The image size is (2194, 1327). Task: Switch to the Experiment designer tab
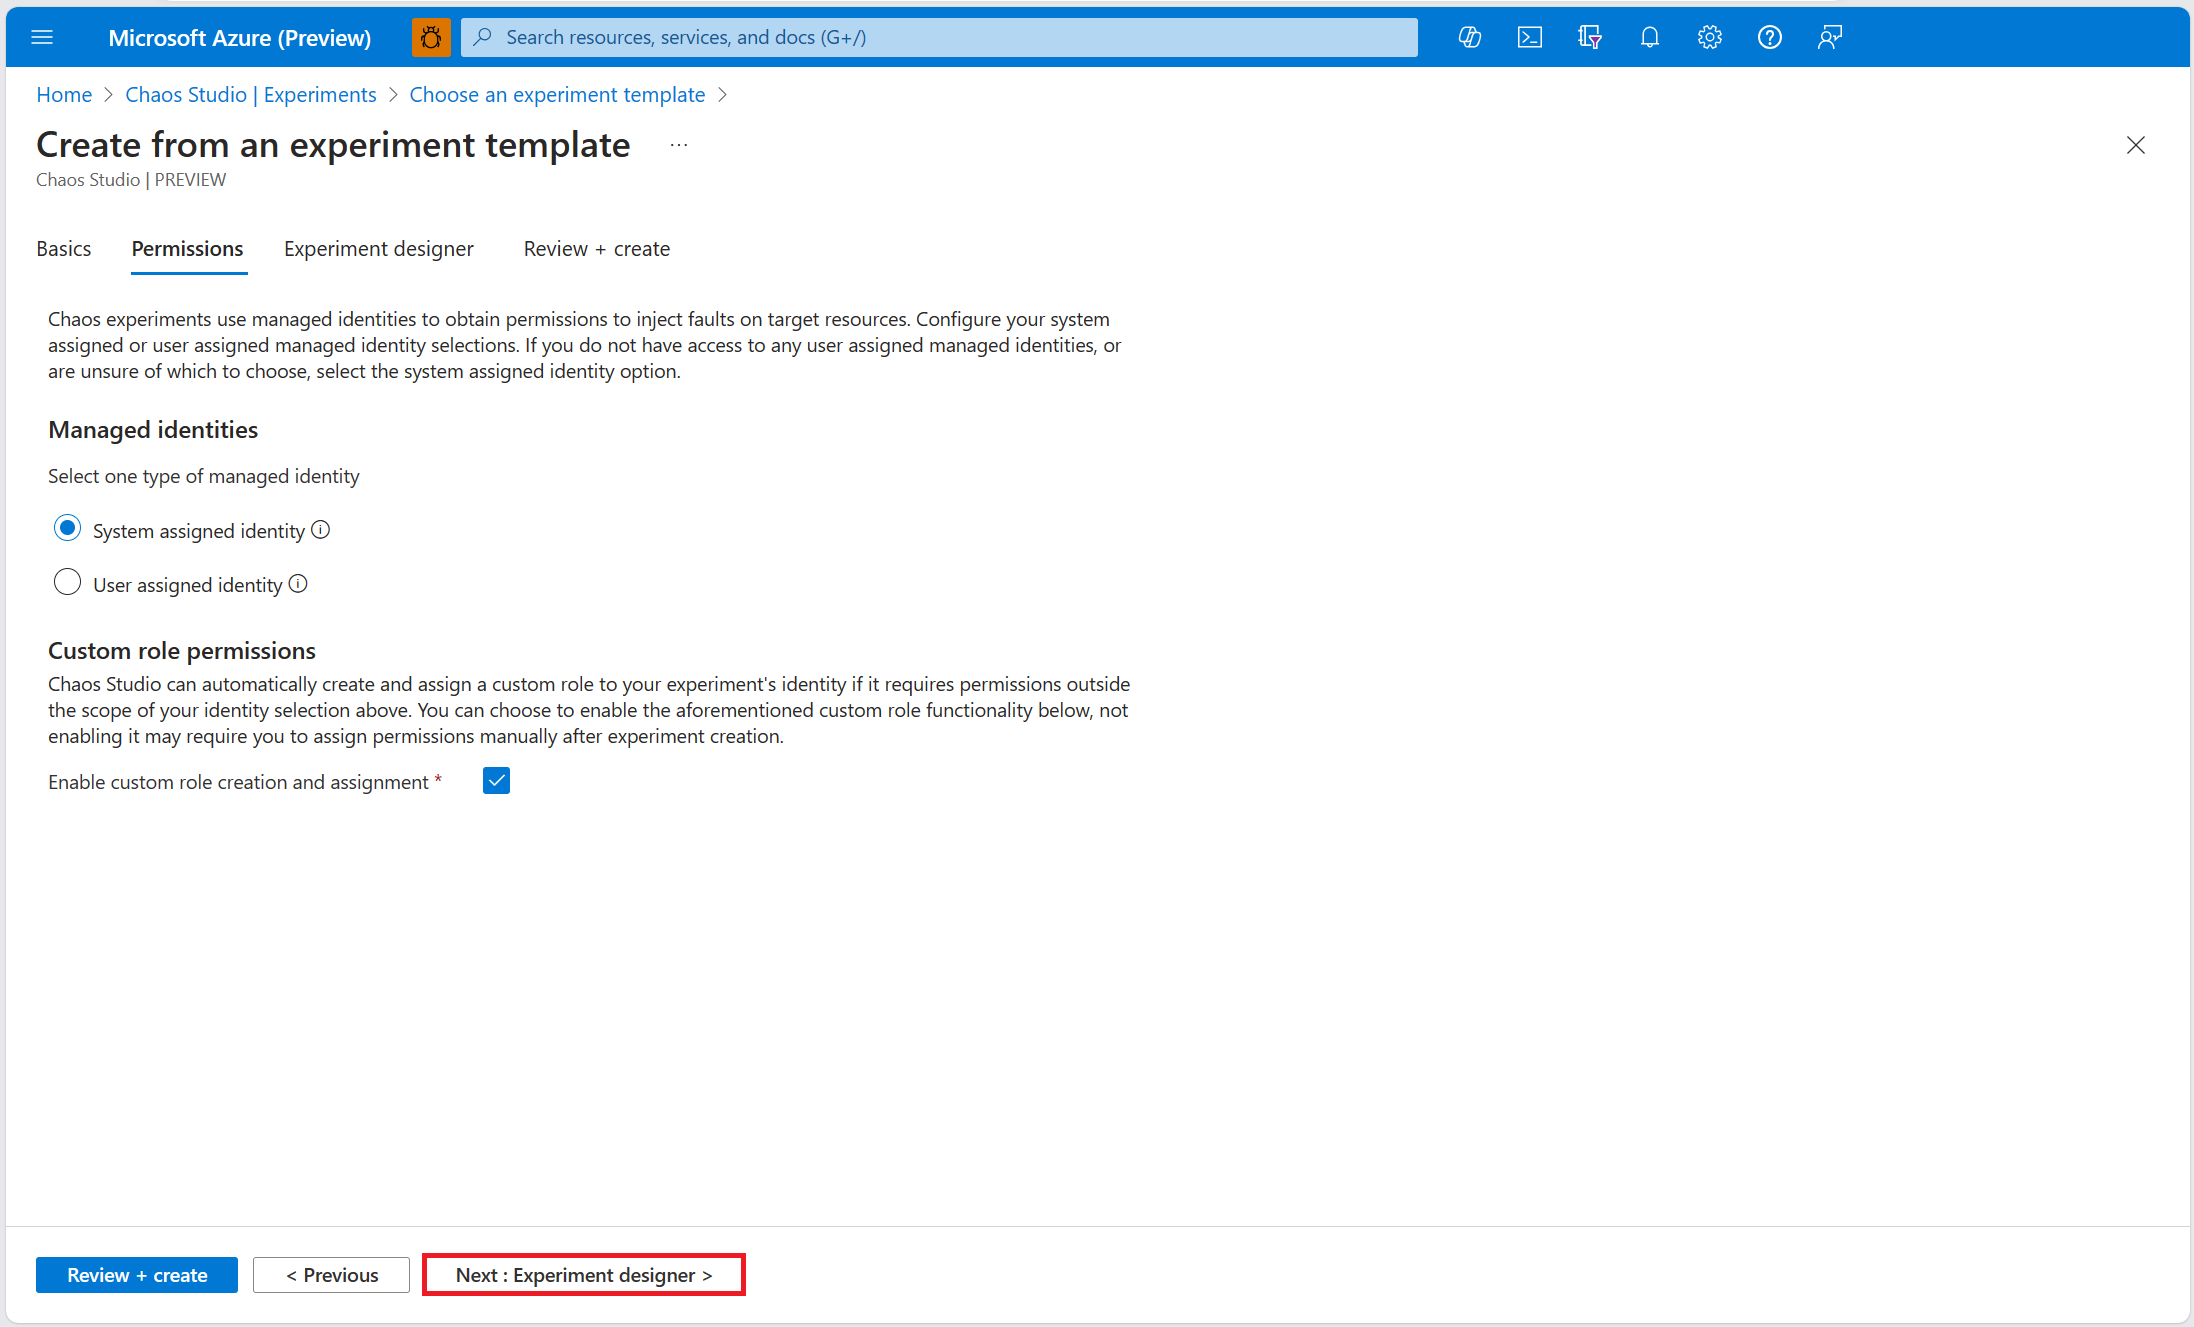pos(378,248)
